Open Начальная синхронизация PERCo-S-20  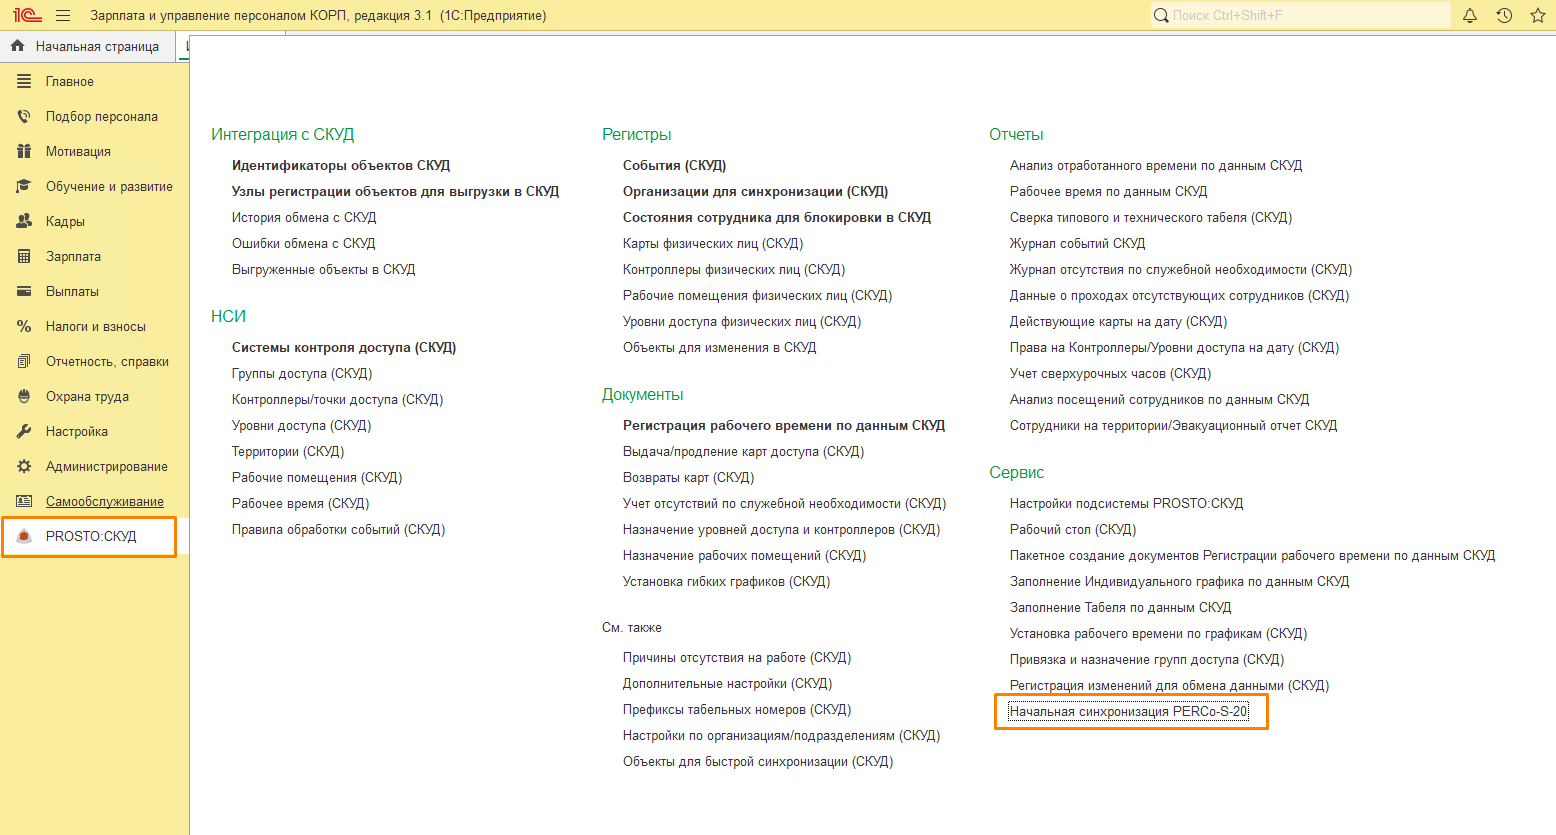pos(1128,712)
